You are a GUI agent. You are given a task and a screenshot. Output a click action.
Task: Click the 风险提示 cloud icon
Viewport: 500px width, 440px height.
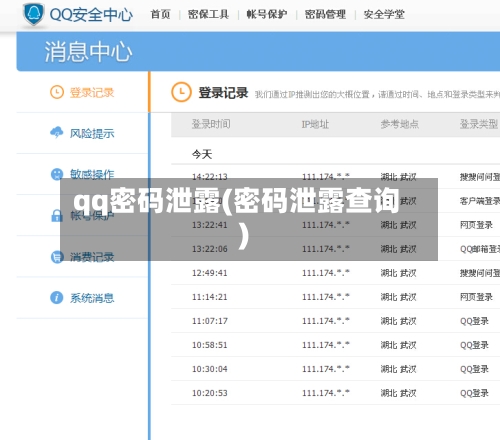tap(57, 132)
